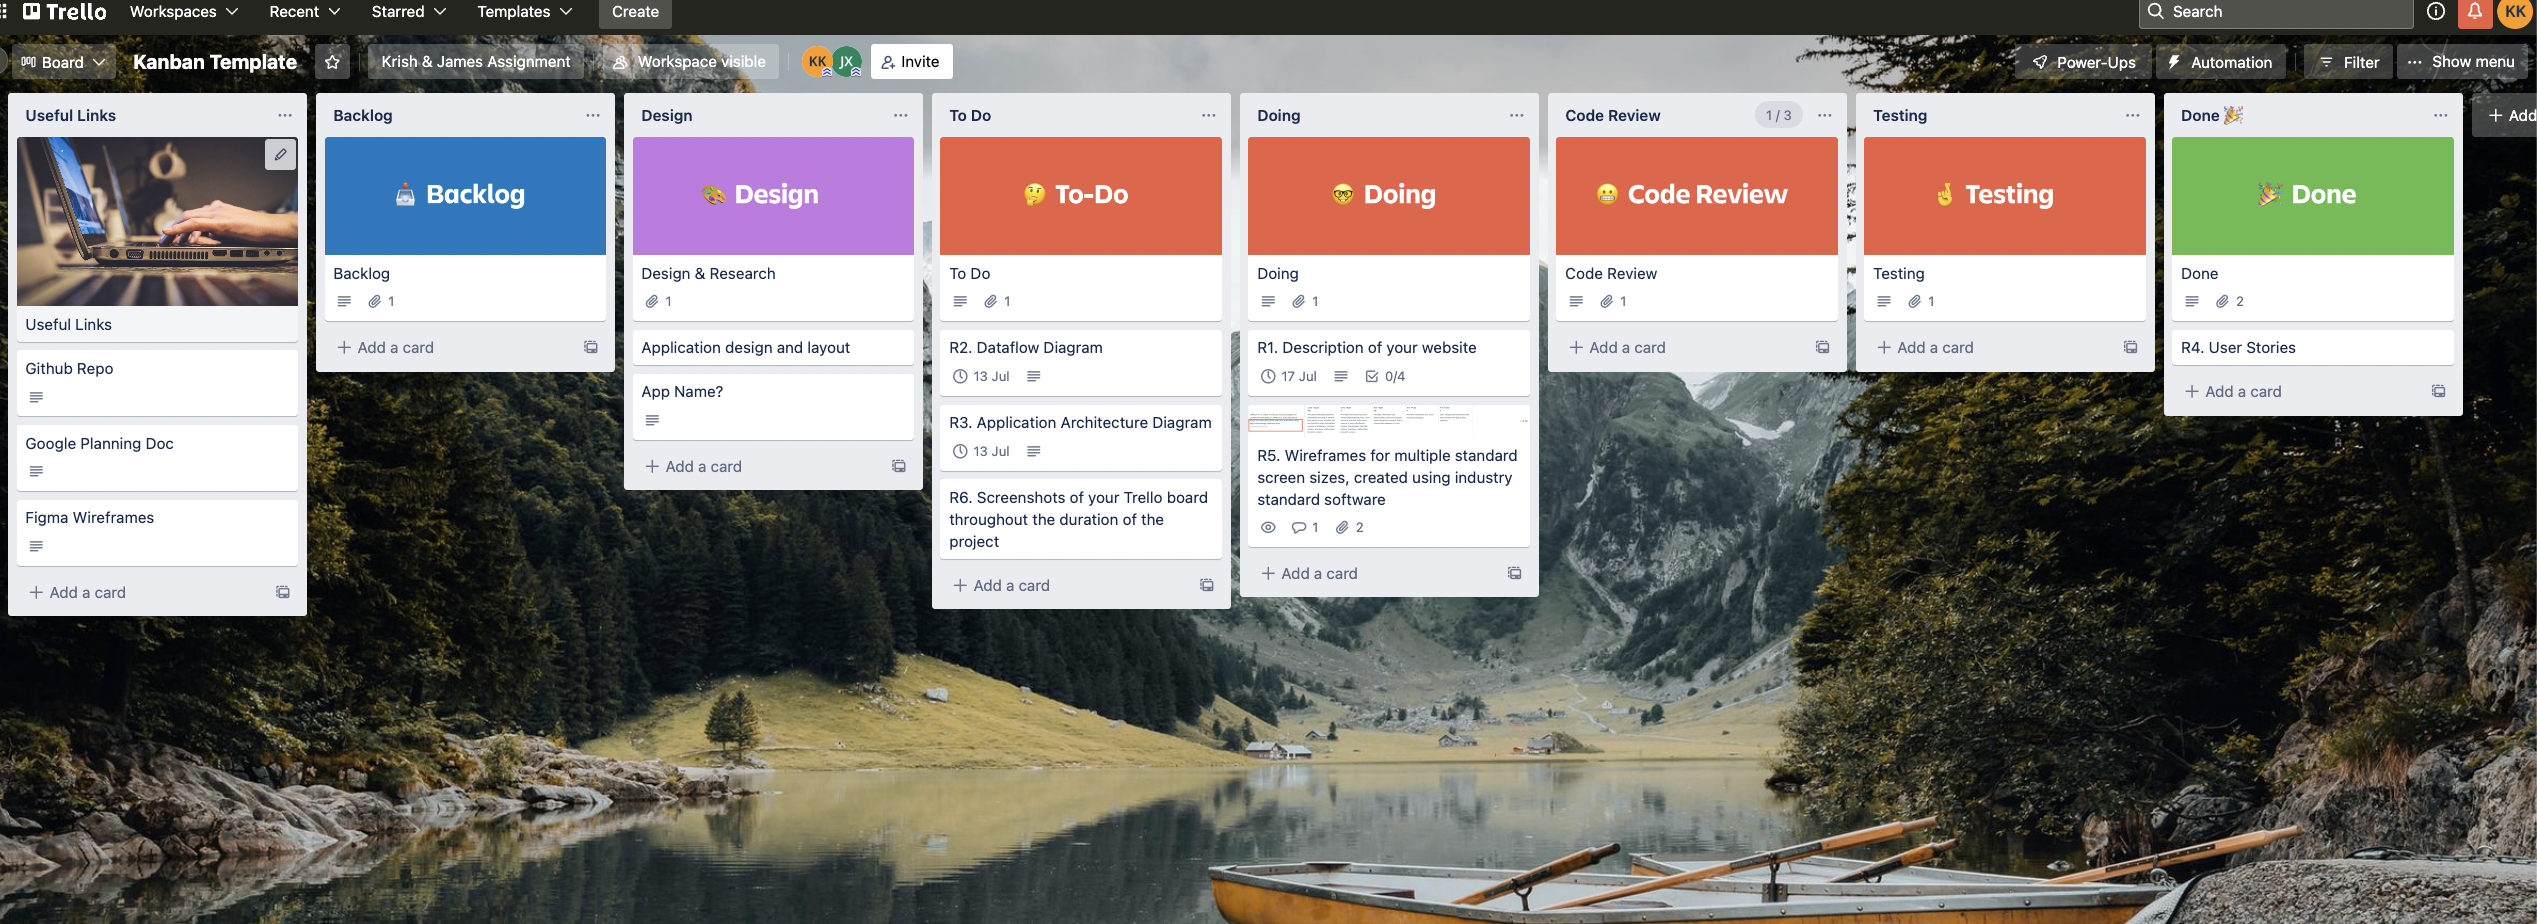This screenshot has height=924, width=2537.
Task: Open Krish & James Assignment workspace
Action: 476,62
